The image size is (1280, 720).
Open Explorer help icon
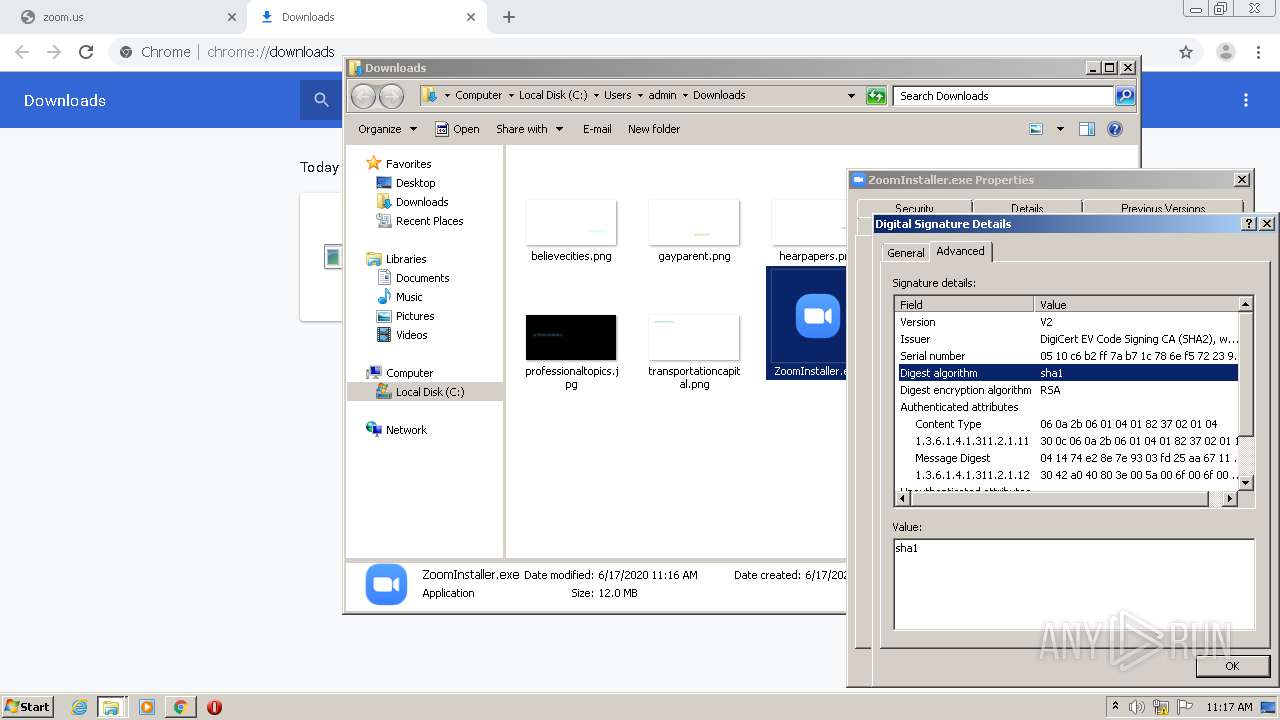[1115, 129]
